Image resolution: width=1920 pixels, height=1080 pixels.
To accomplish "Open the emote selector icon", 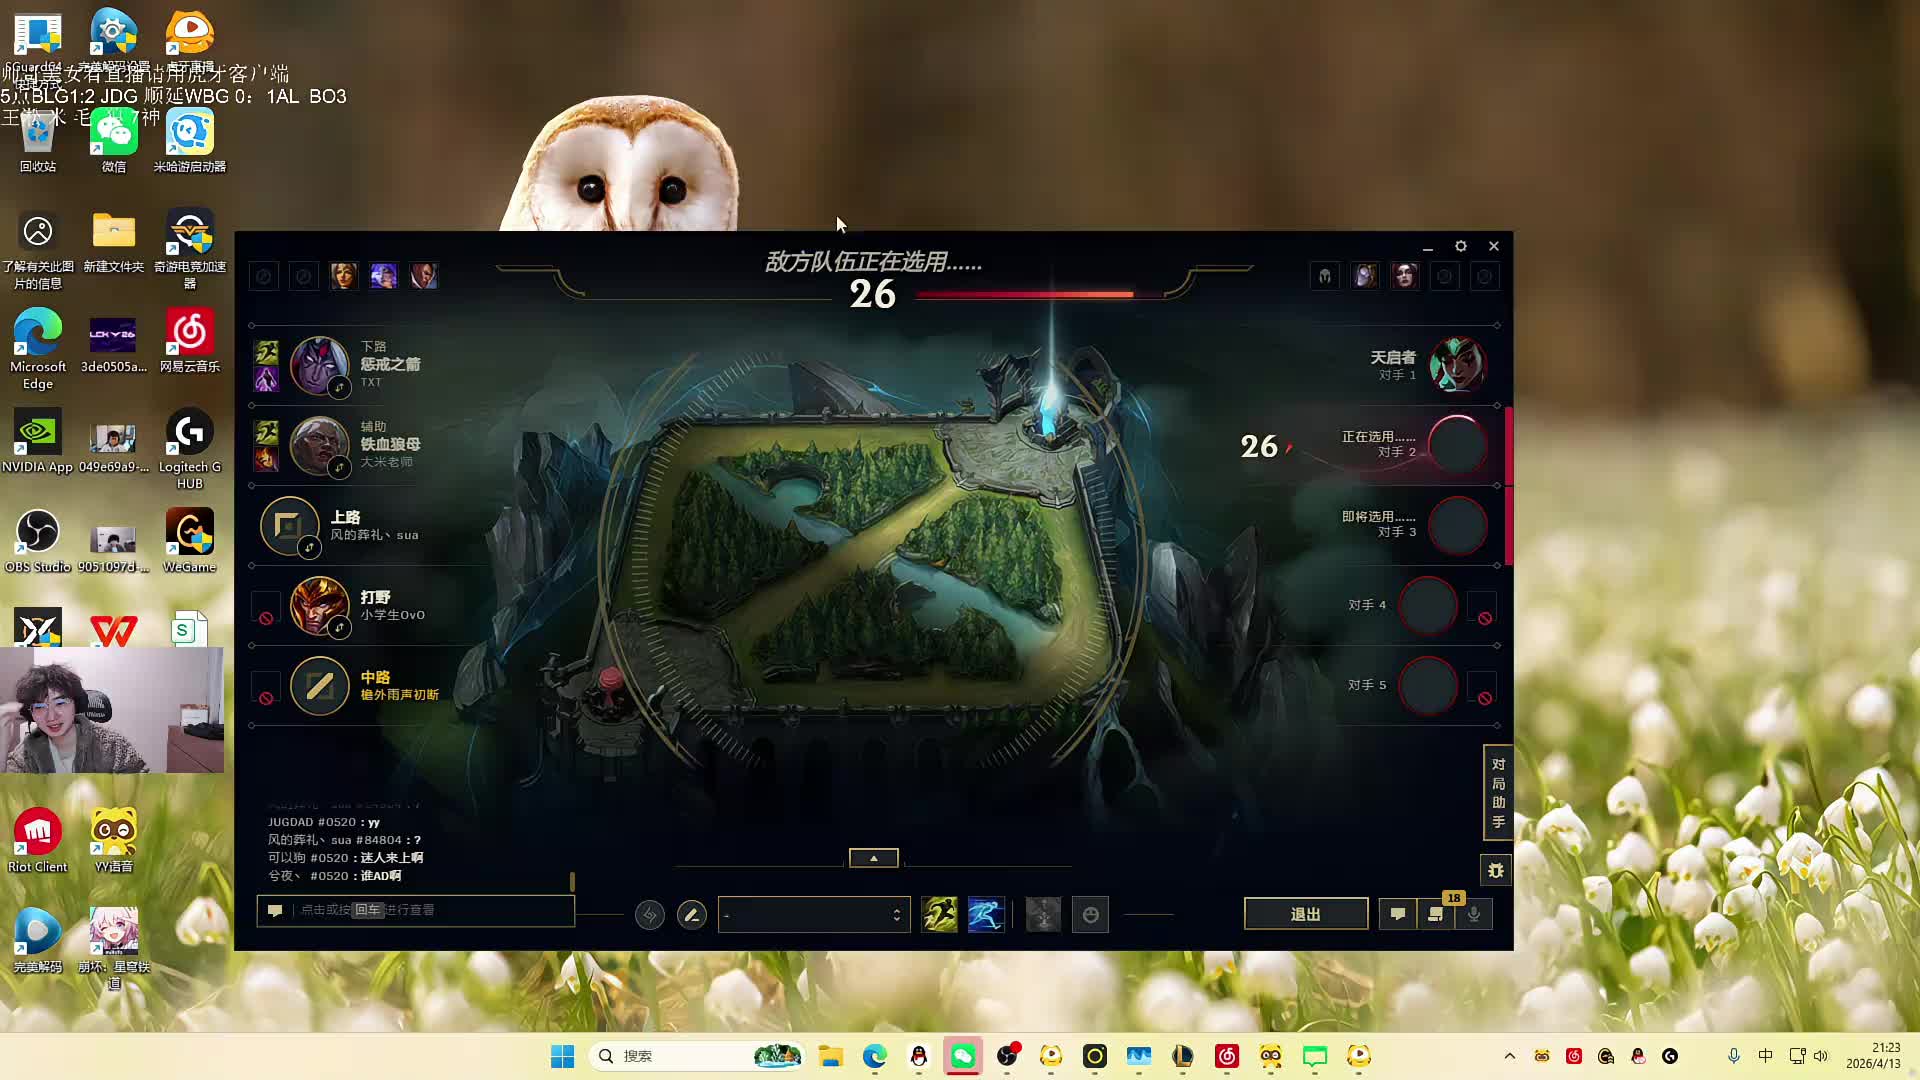I will (1090, 914).
